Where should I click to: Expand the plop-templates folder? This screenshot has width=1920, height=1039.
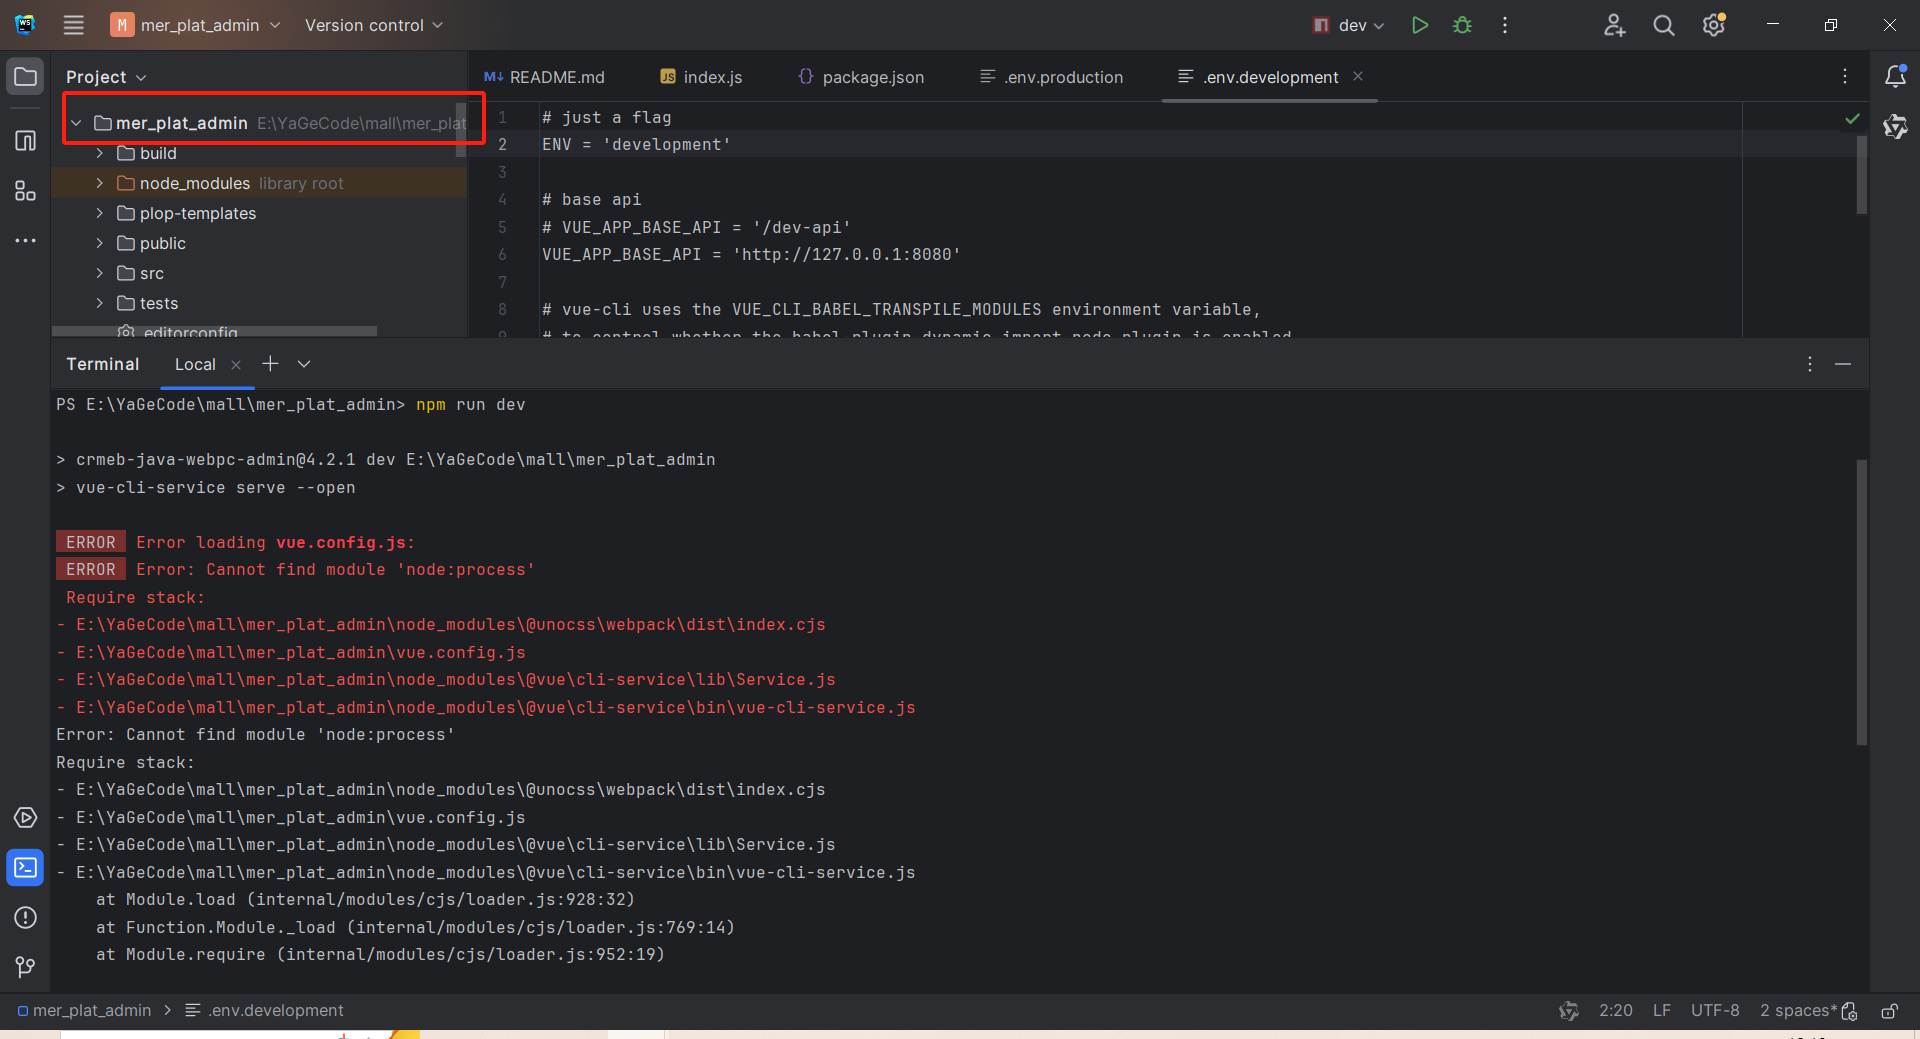99,213
